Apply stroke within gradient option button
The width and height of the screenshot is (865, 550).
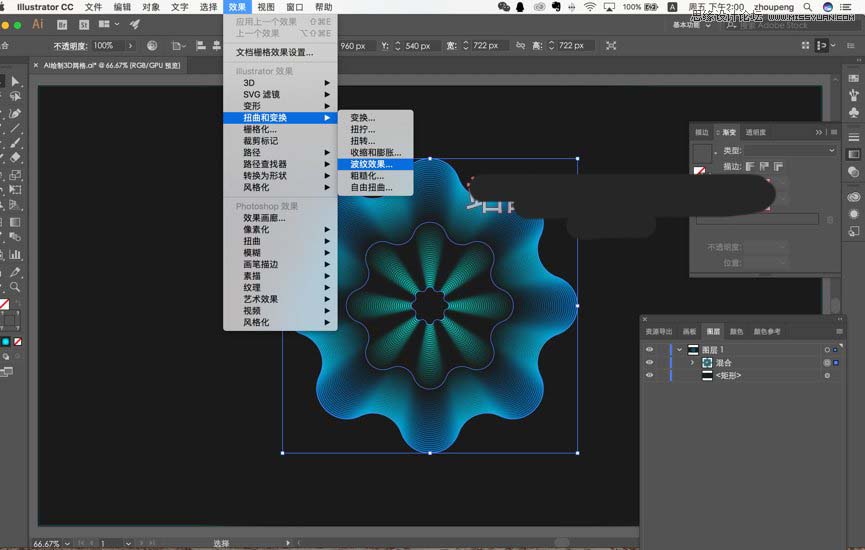[x=750, y=166]
